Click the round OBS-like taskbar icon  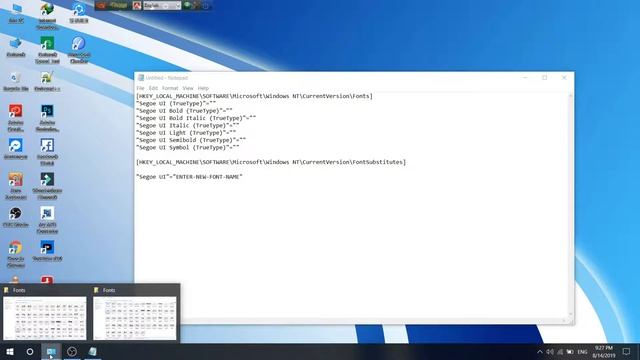72,351
